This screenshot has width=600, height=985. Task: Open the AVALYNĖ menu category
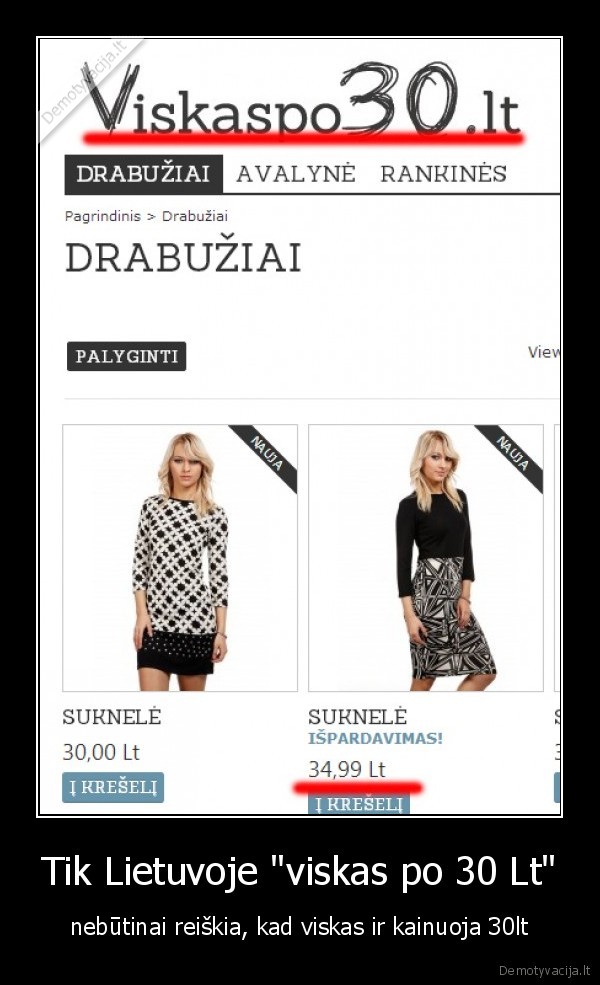pos(296,174)
